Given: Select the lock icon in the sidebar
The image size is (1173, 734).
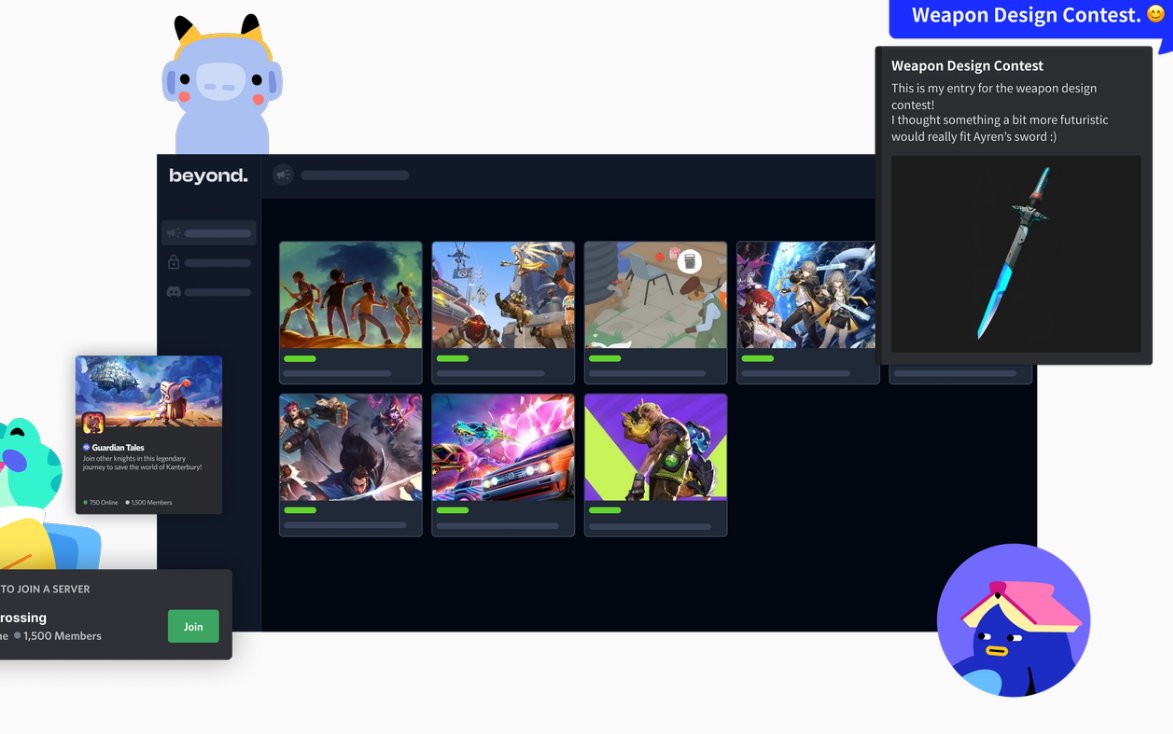Looking at the screenshot, I should 174,262.
